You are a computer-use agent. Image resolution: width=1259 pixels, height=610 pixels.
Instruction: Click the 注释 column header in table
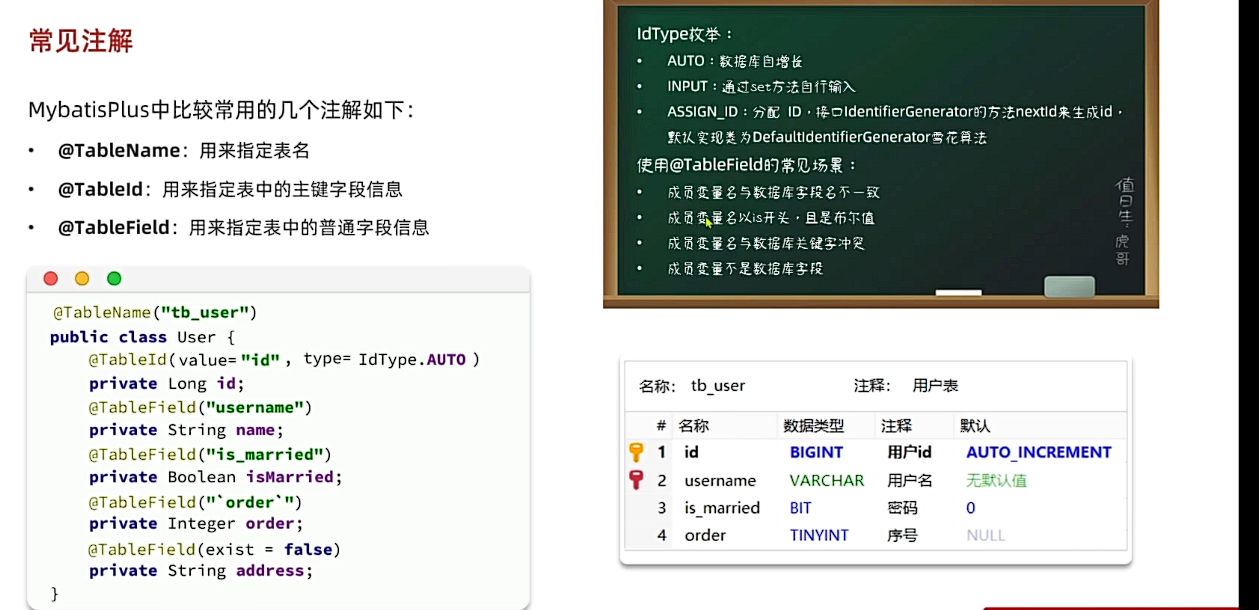click(896, 426)
